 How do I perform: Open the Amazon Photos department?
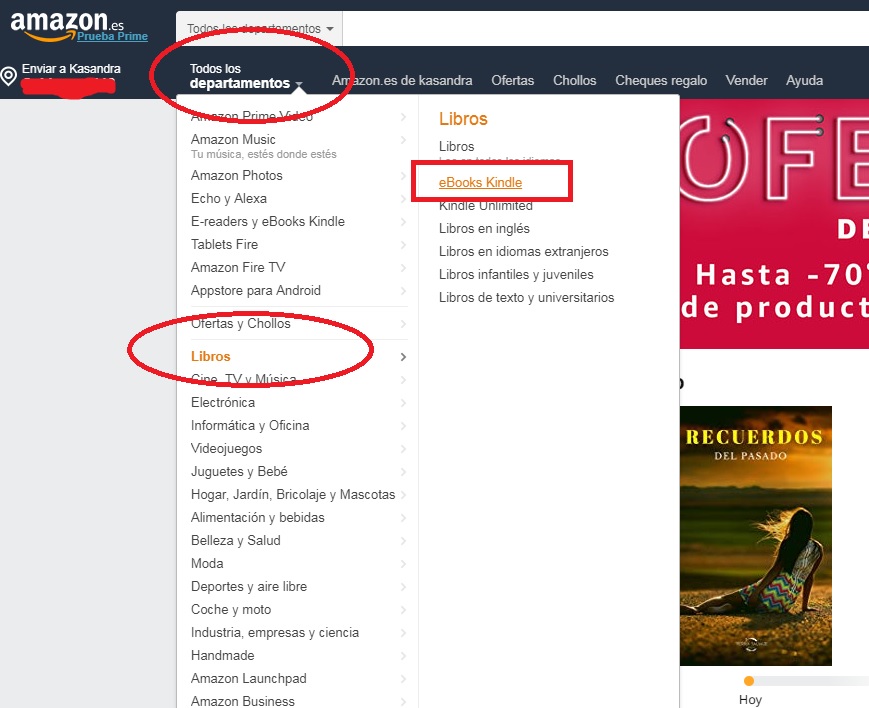236,175
